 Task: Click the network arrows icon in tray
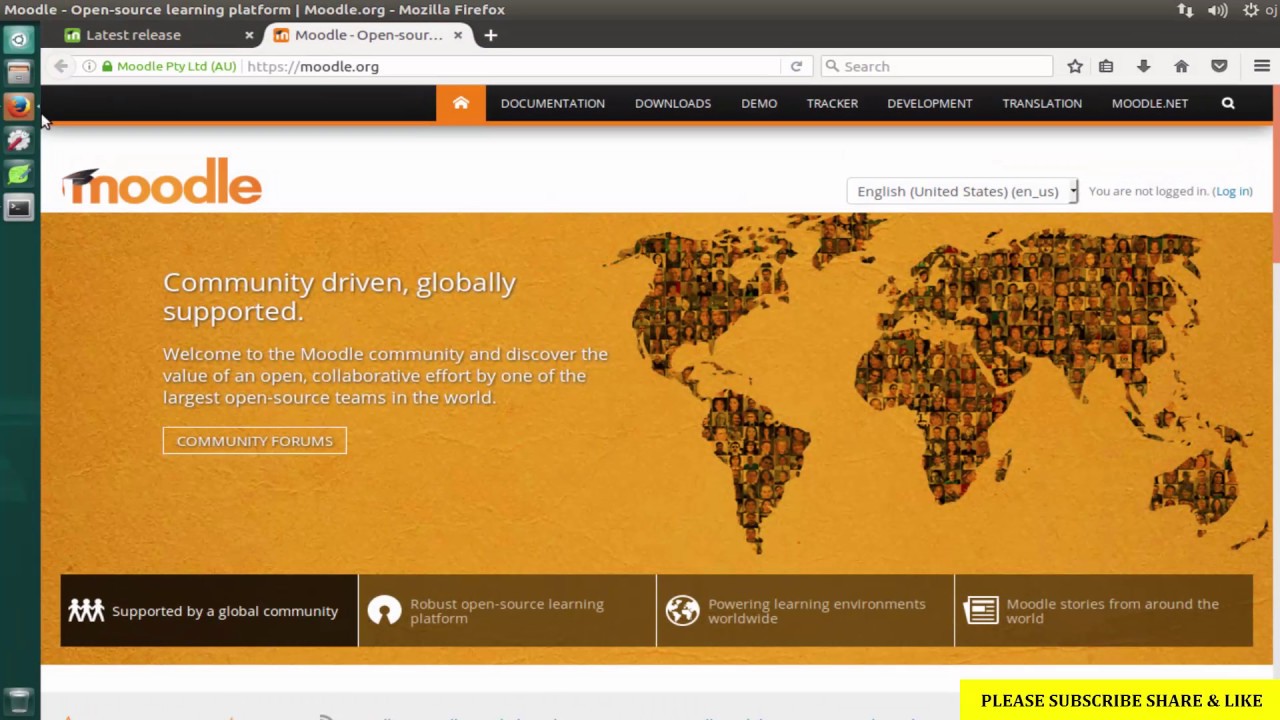click(x=1185, y=10)
